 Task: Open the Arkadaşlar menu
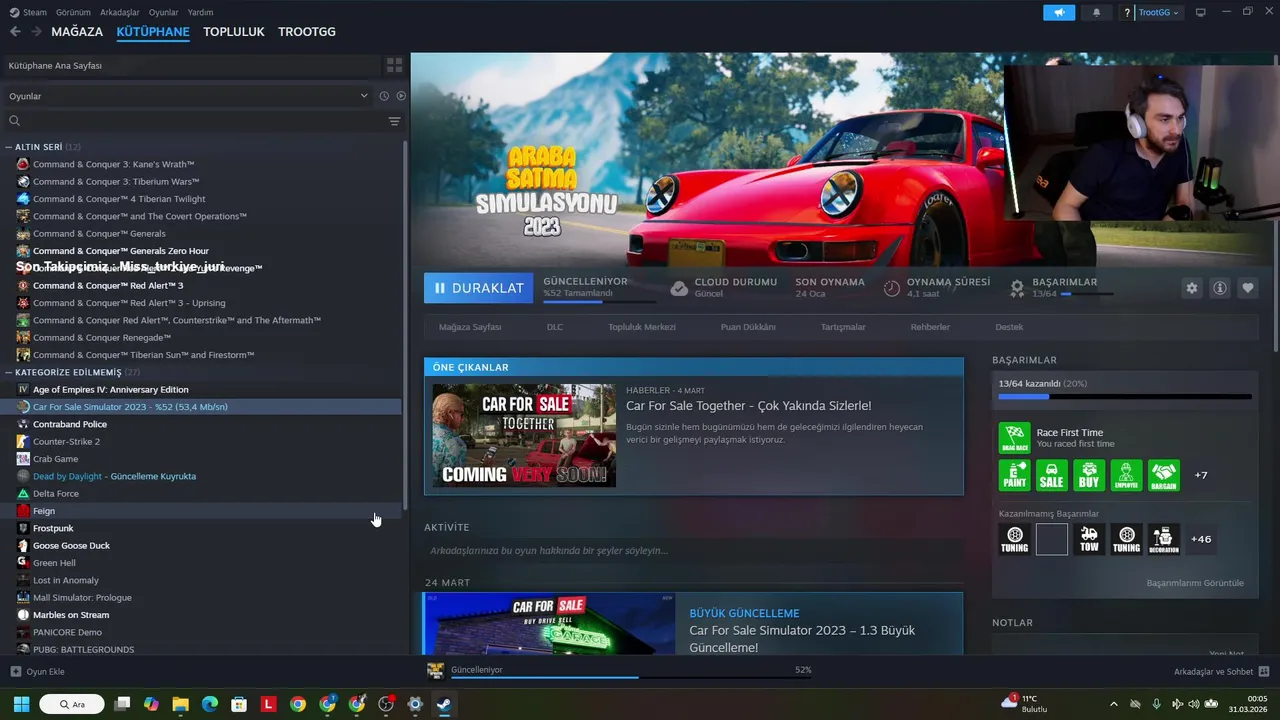click(120, 12)
